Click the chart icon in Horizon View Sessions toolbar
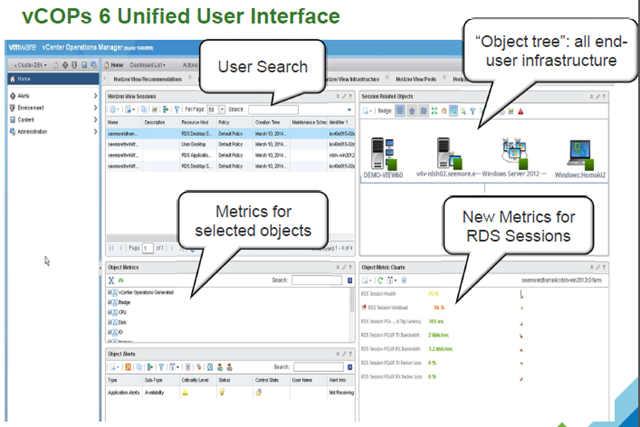 click(x=155, y=109)
